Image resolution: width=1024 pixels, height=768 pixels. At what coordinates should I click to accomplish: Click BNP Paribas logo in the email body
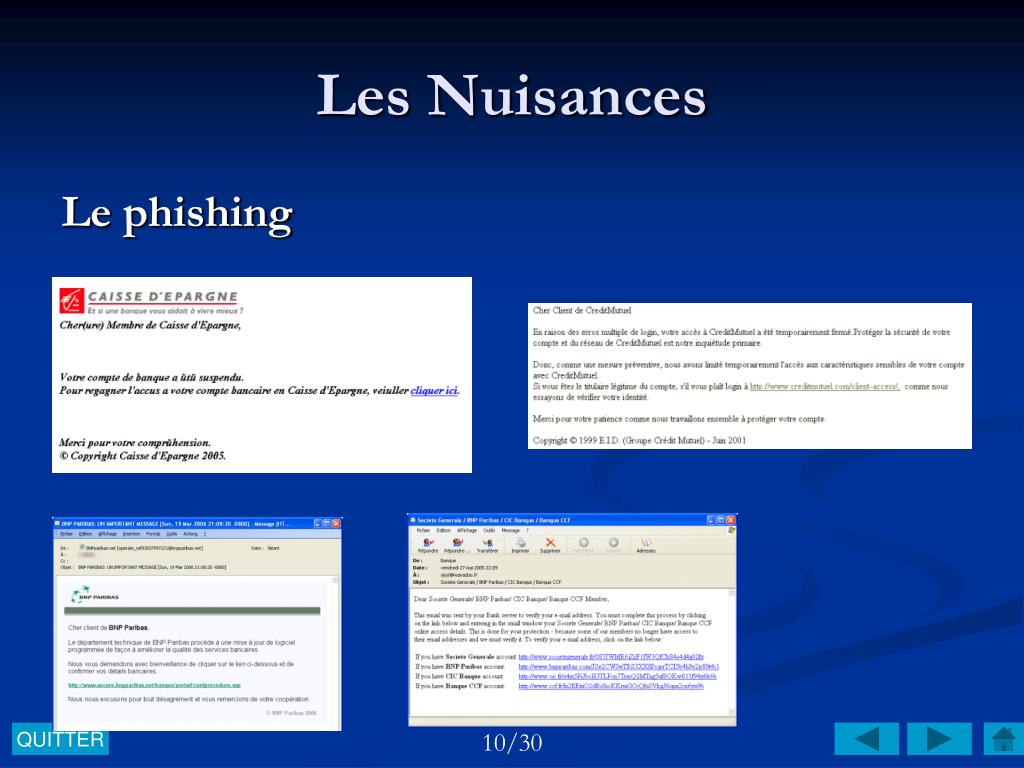click(96, 595)
